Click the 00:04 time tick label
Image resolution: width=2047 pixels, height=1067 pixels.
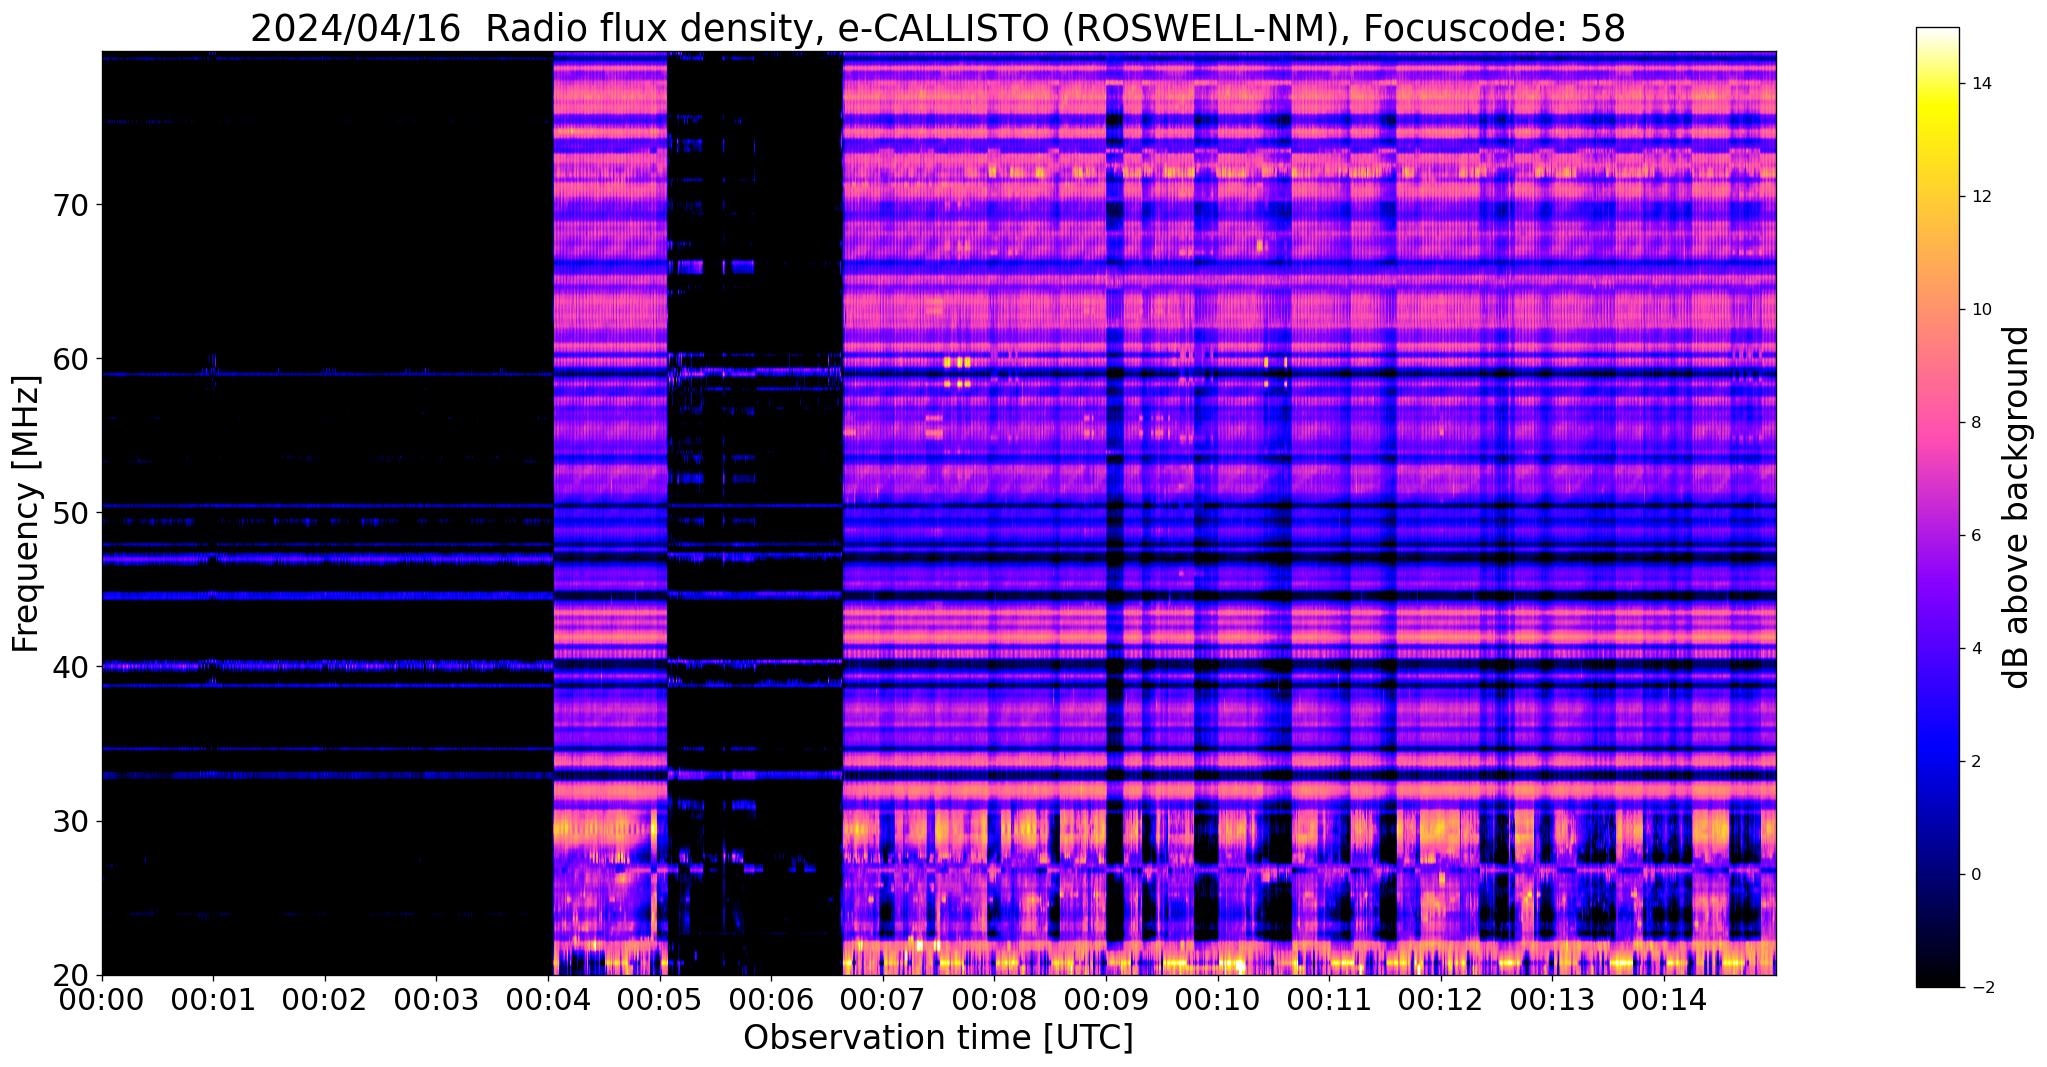pyautogui.click(x=548, y=998)
